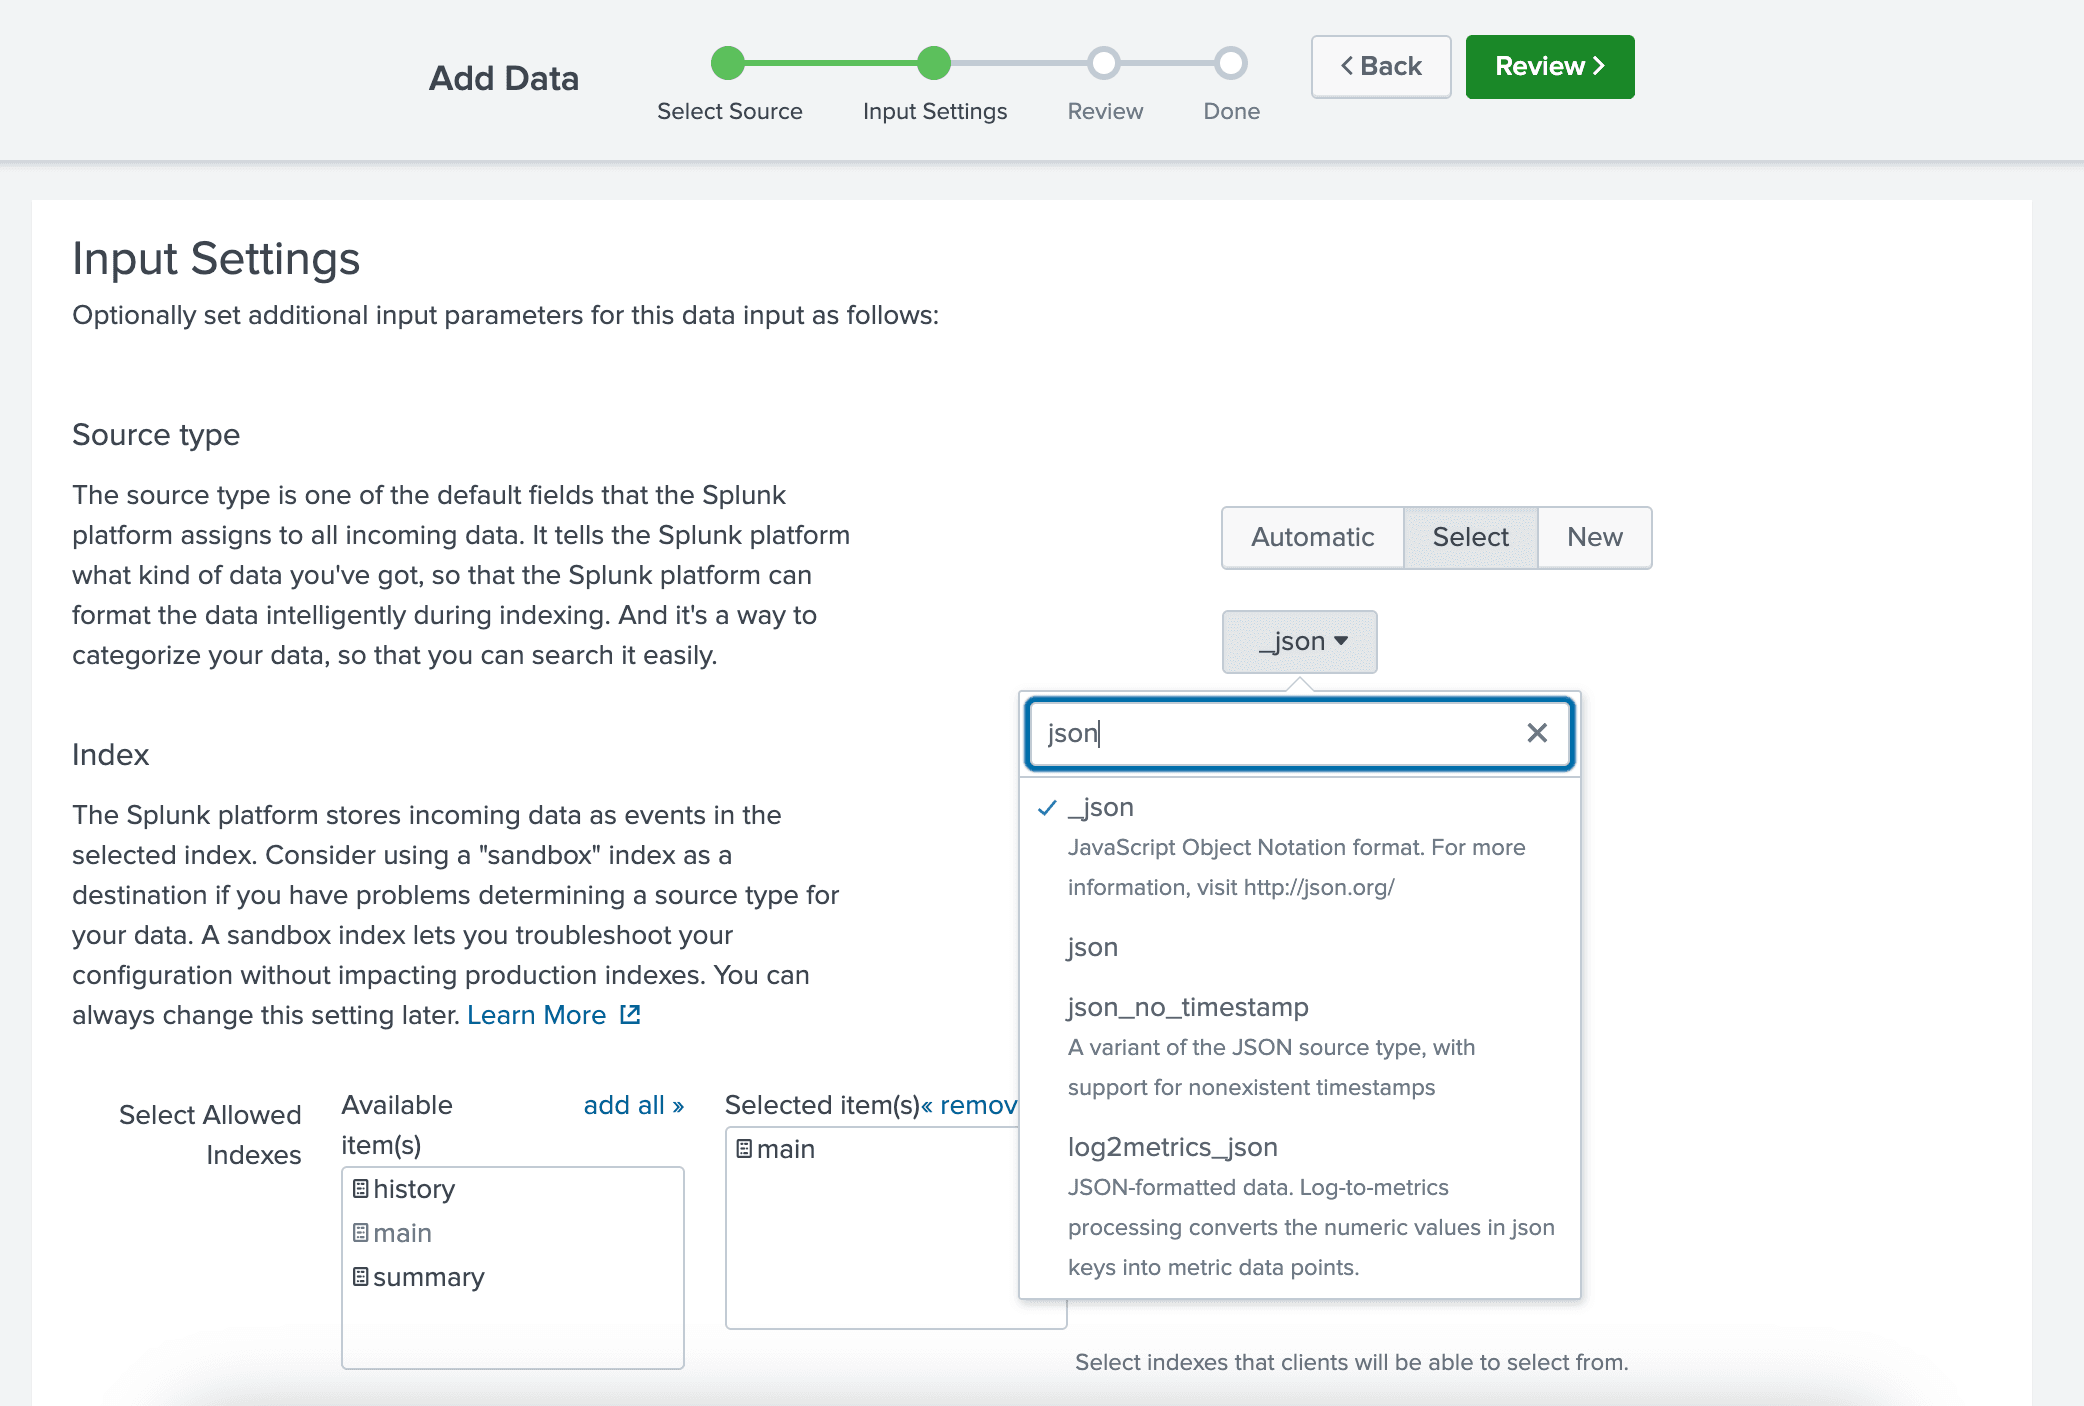The width and height of the screenshot is (2084, 1406).
Task: Keep Select mode active by clicking Select
Action: pyautogui.click(x=1470, y=537)
